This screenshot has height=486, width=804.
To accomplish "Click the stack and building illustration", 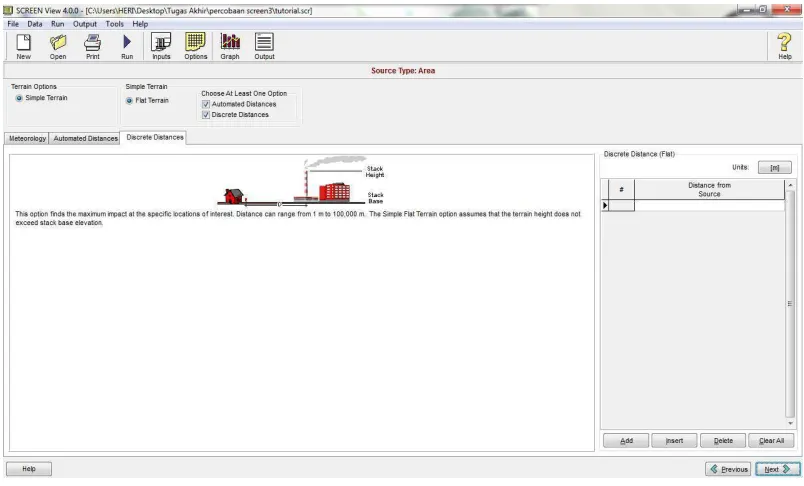I will click(x=302, y=181).
